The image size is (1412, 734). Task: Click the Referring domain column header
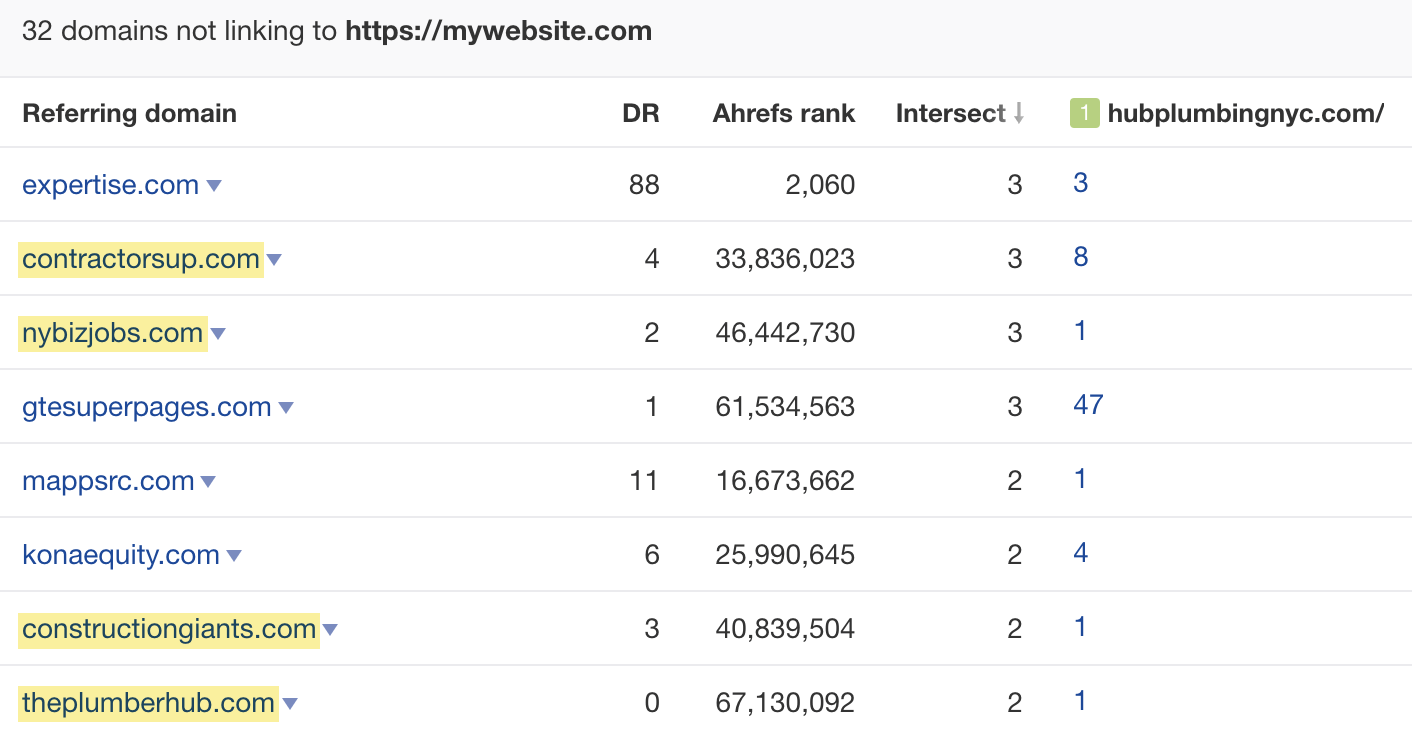(x=128, y=113)
